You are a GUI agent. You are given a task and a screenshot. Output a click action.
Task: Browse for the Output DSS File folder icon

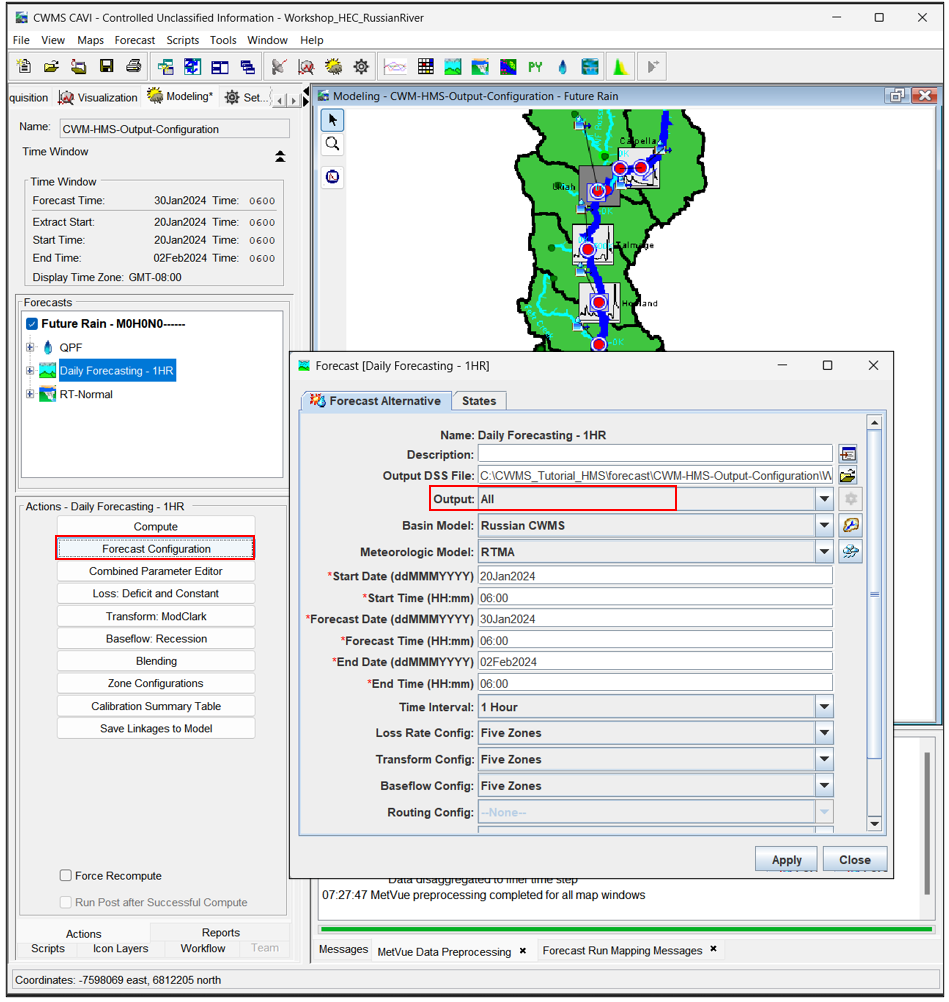click(x=848, y=476)
